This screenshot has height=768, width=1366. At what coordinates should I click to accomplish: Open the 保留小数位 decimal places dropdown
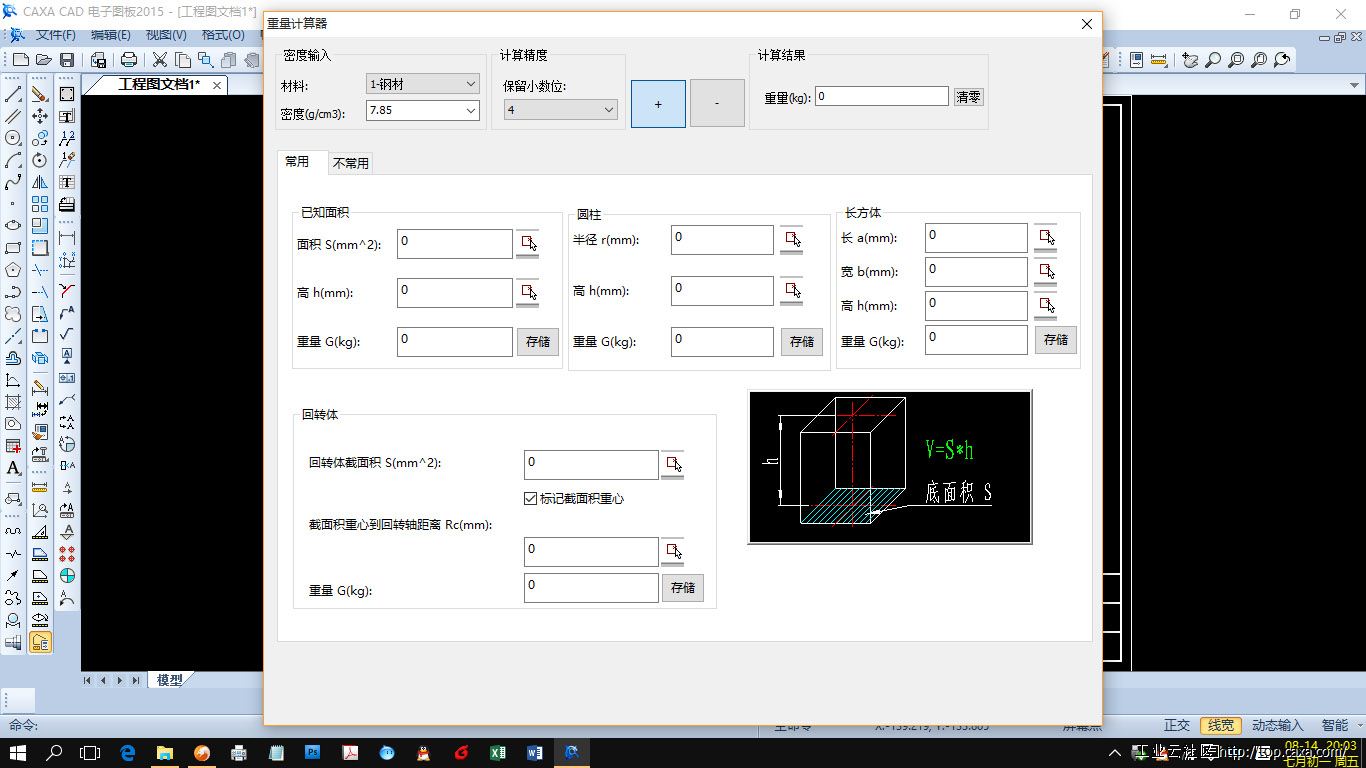click(x=560, y=110)
